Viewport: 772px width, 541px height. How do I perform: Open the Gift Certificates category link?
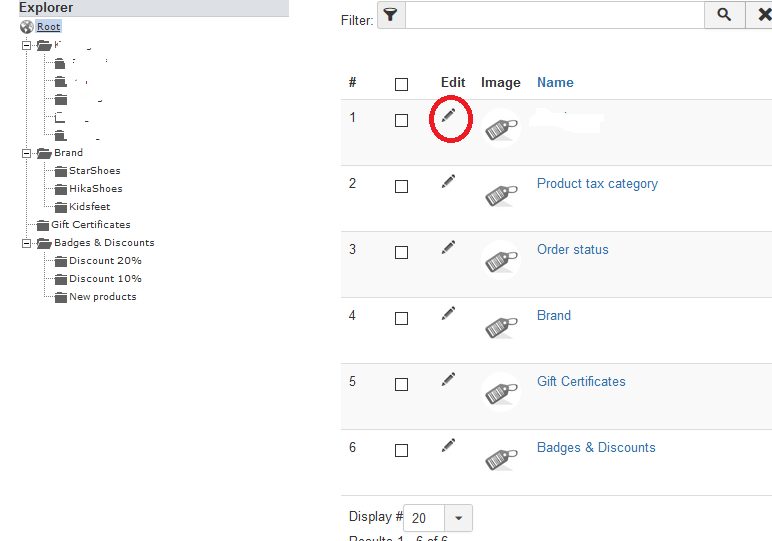point(581,381)
